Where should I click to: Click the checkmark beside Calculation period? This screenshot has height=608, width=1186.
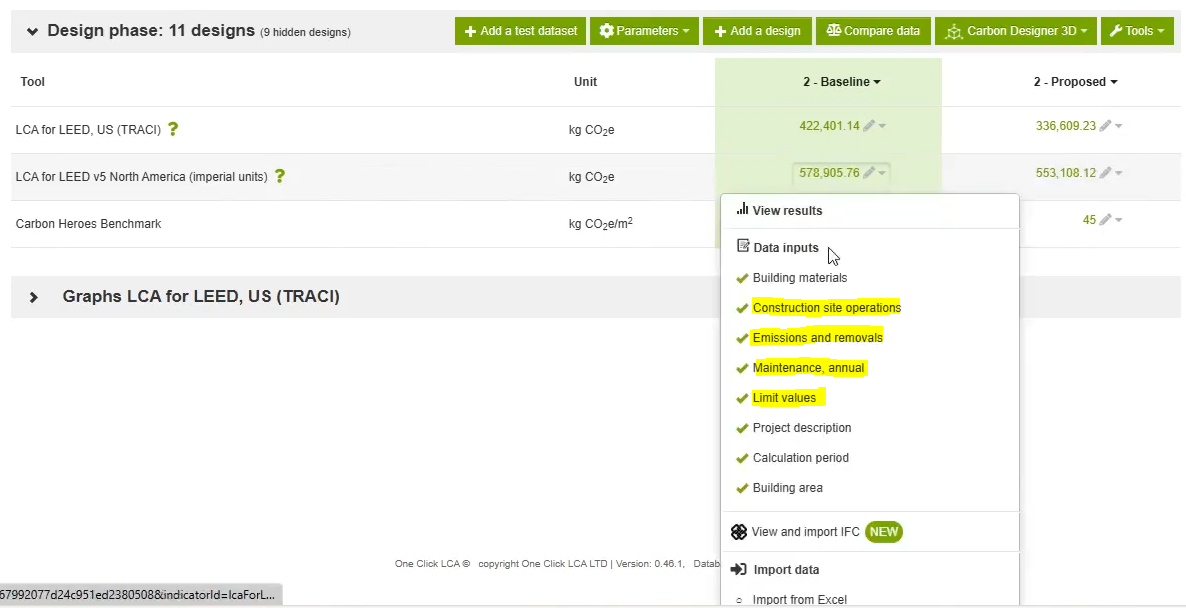(x=742, y=458)
